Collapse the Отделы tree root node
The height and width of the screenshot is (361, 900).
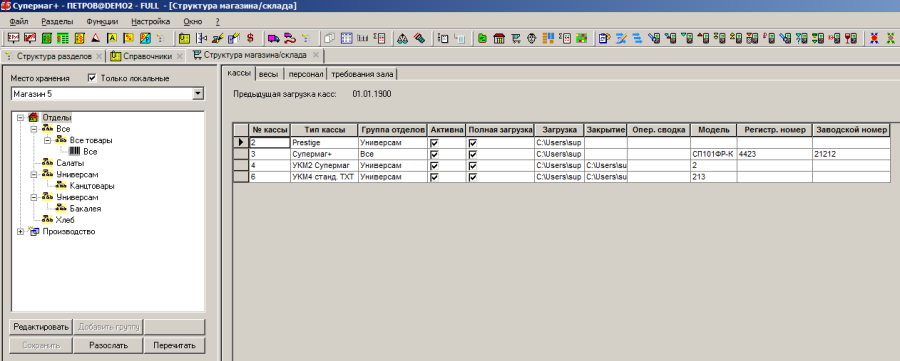coord(21,117)
